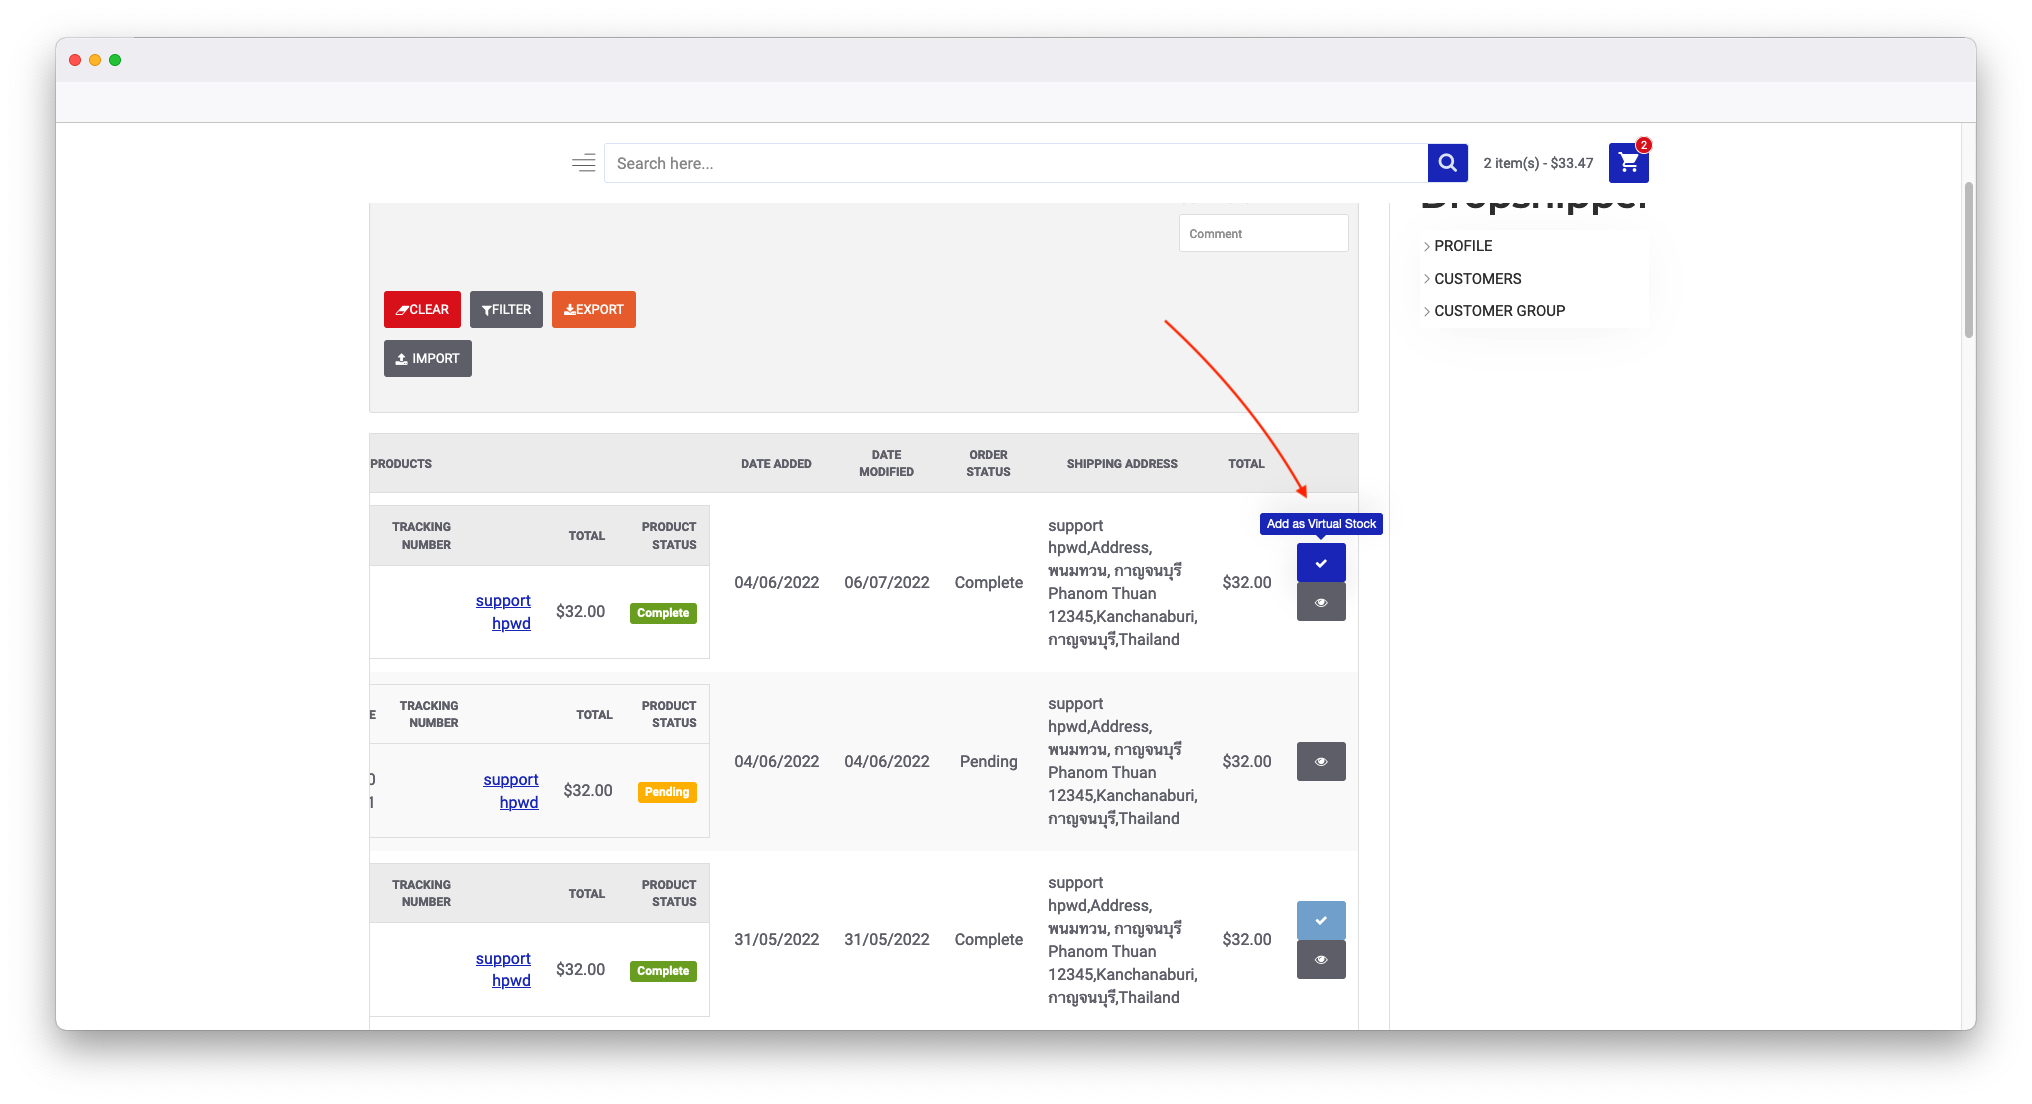The image size is (2032, 1104).
Task: Open the shopping cart icon
Action: [1628, 162]
